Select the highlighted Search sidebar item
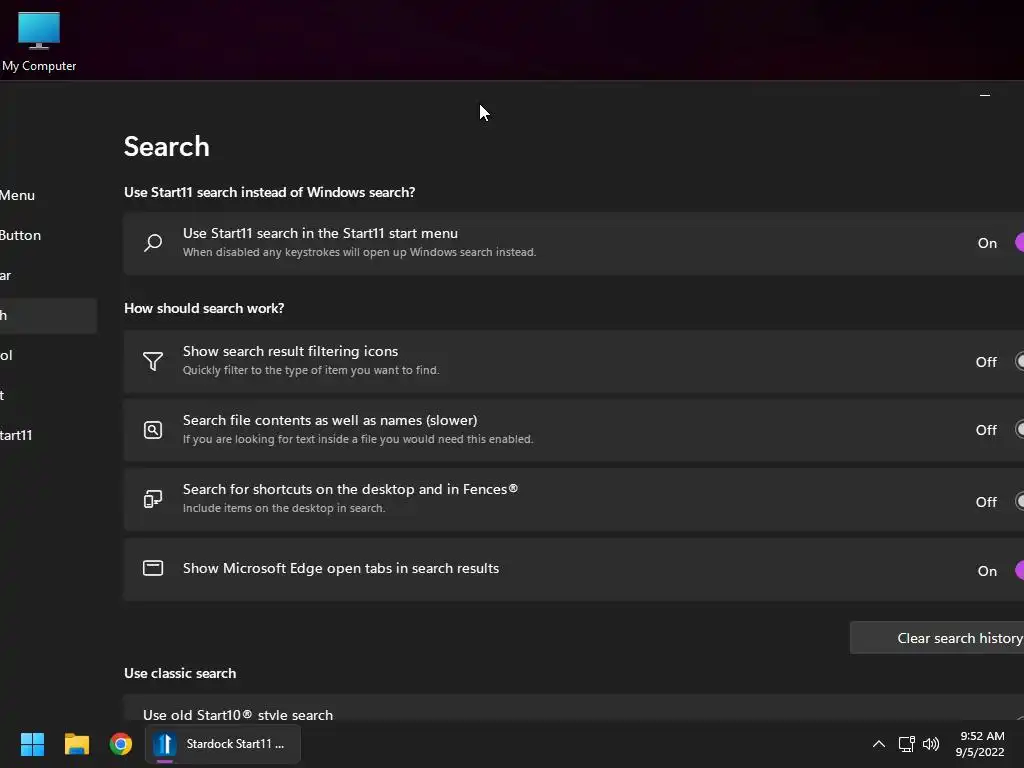This screenshot has width=1024, height=768. (x=48, y=315)
